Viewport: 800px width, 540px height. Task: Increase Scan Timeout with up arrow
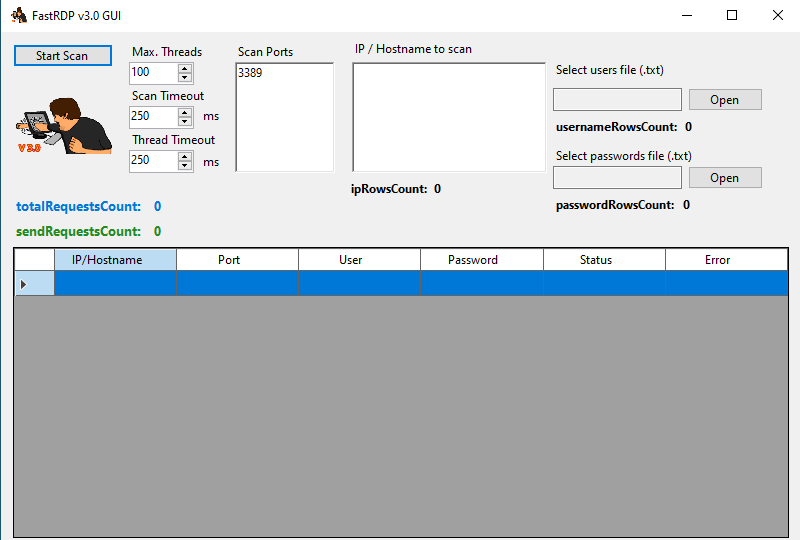click(x=185, y=112)
